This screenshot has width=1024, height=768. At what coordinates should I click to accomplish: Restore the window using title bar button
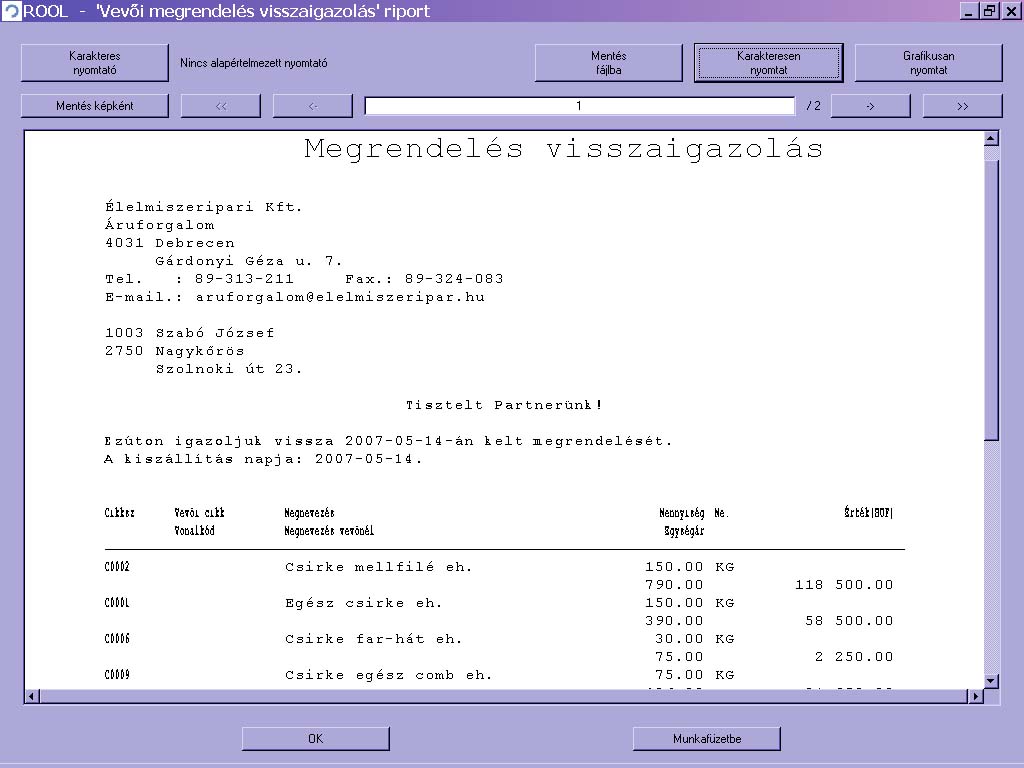click(x=989, y=11)
